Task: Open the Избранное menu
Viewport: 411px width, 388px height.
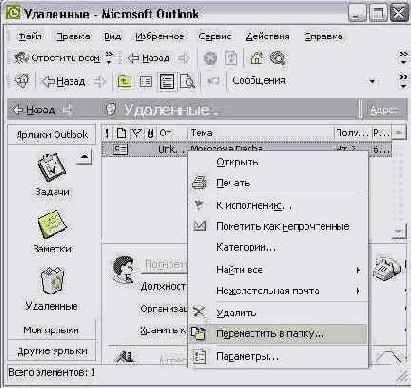Action: pyautogui.click(x=160, y=36)
